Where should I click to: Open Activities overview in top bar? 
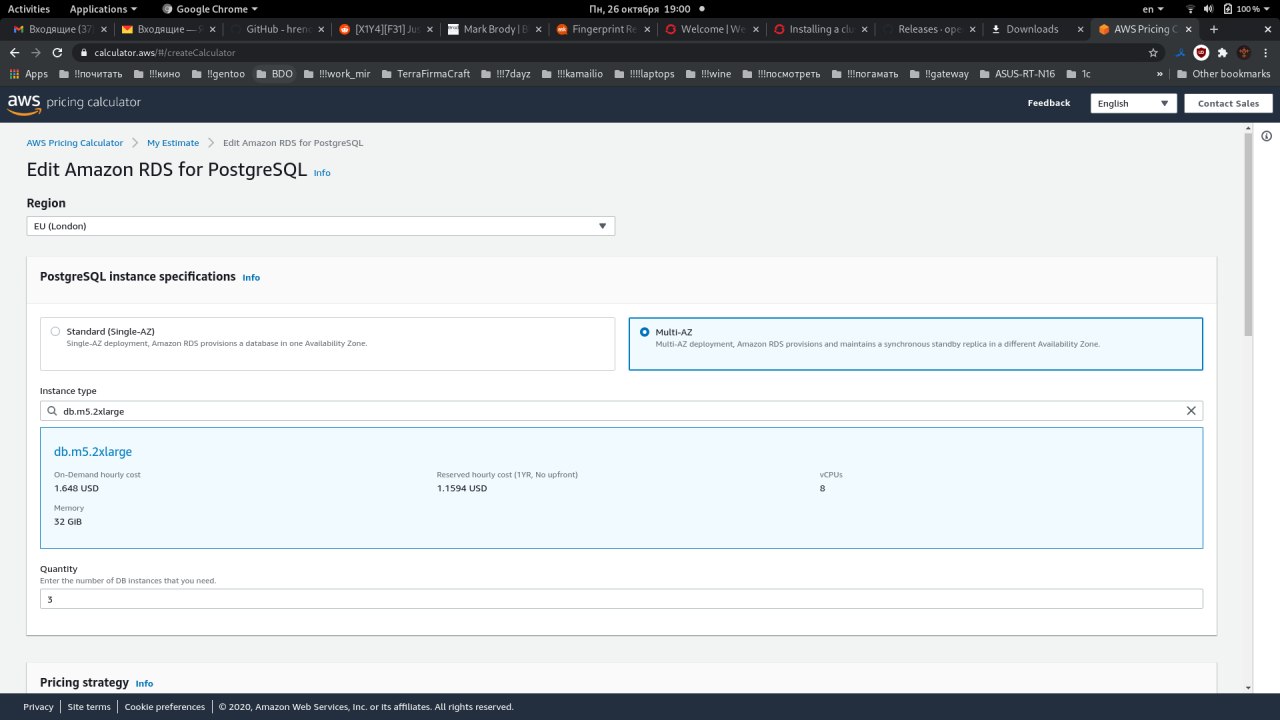click(x=29, y=9)
